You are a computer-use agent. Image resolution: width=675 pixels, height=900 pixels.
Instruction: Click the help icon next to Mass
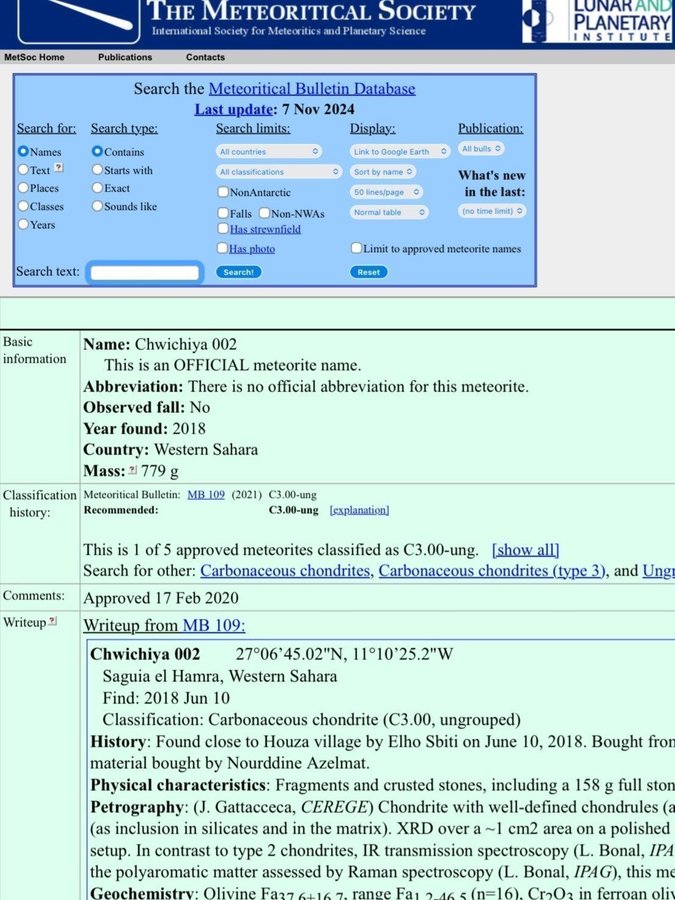133,470
